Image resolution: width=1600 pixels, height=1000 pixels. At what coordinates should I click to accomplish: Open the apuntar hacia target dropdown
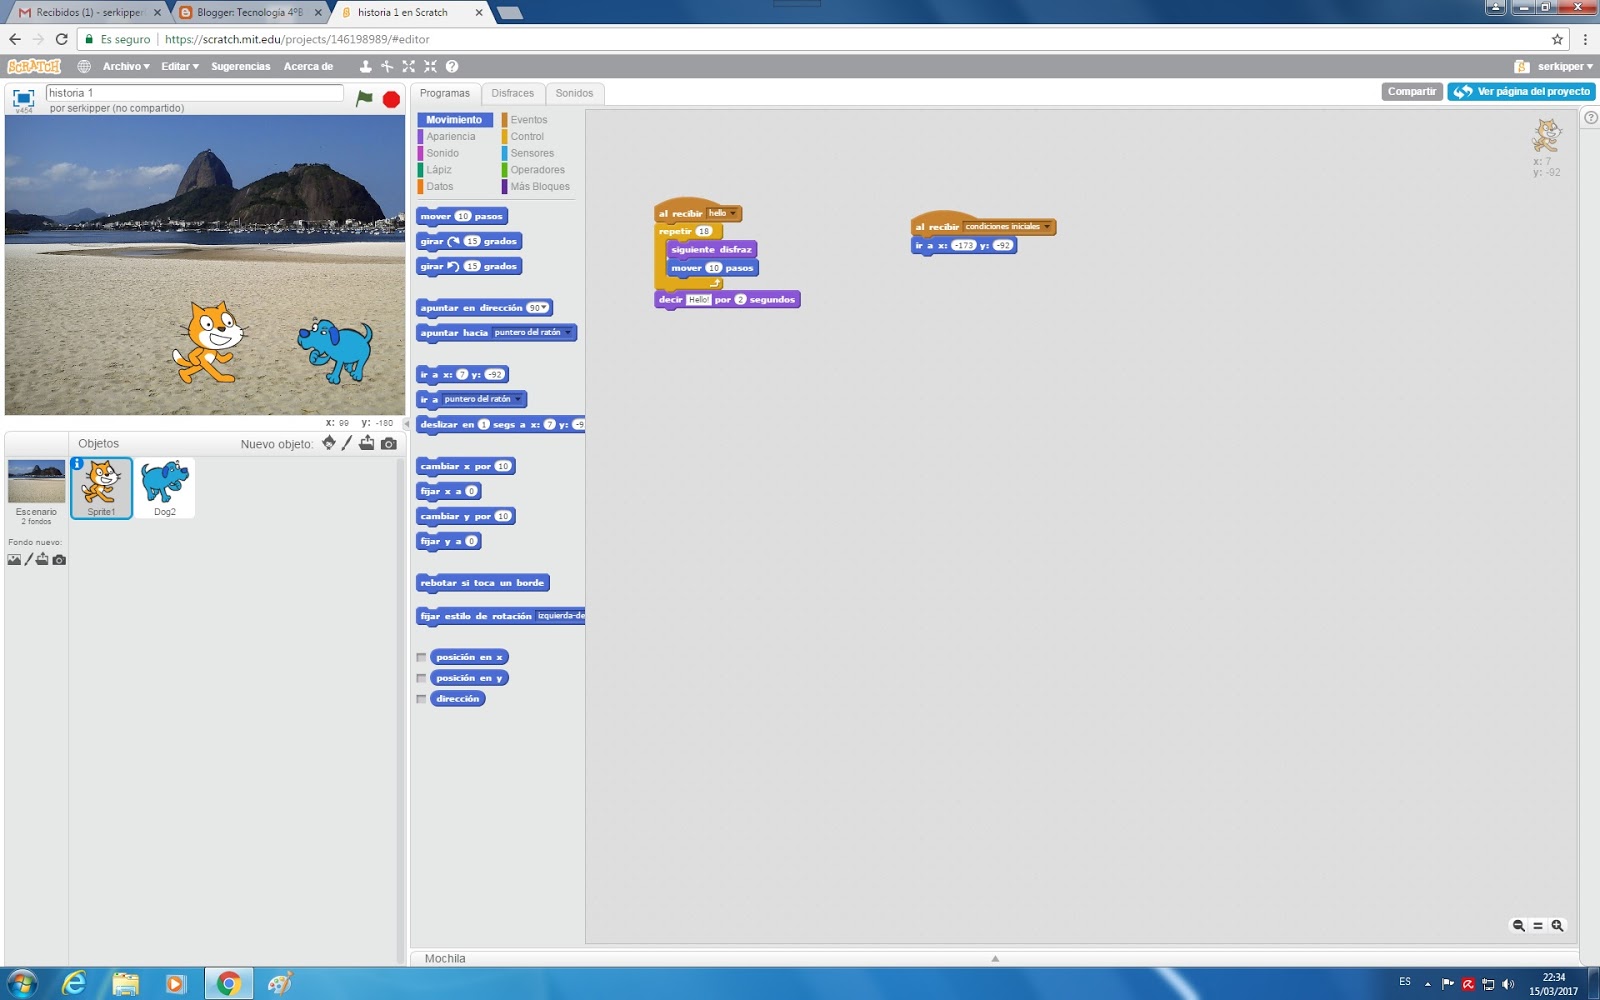coord(570,332)
